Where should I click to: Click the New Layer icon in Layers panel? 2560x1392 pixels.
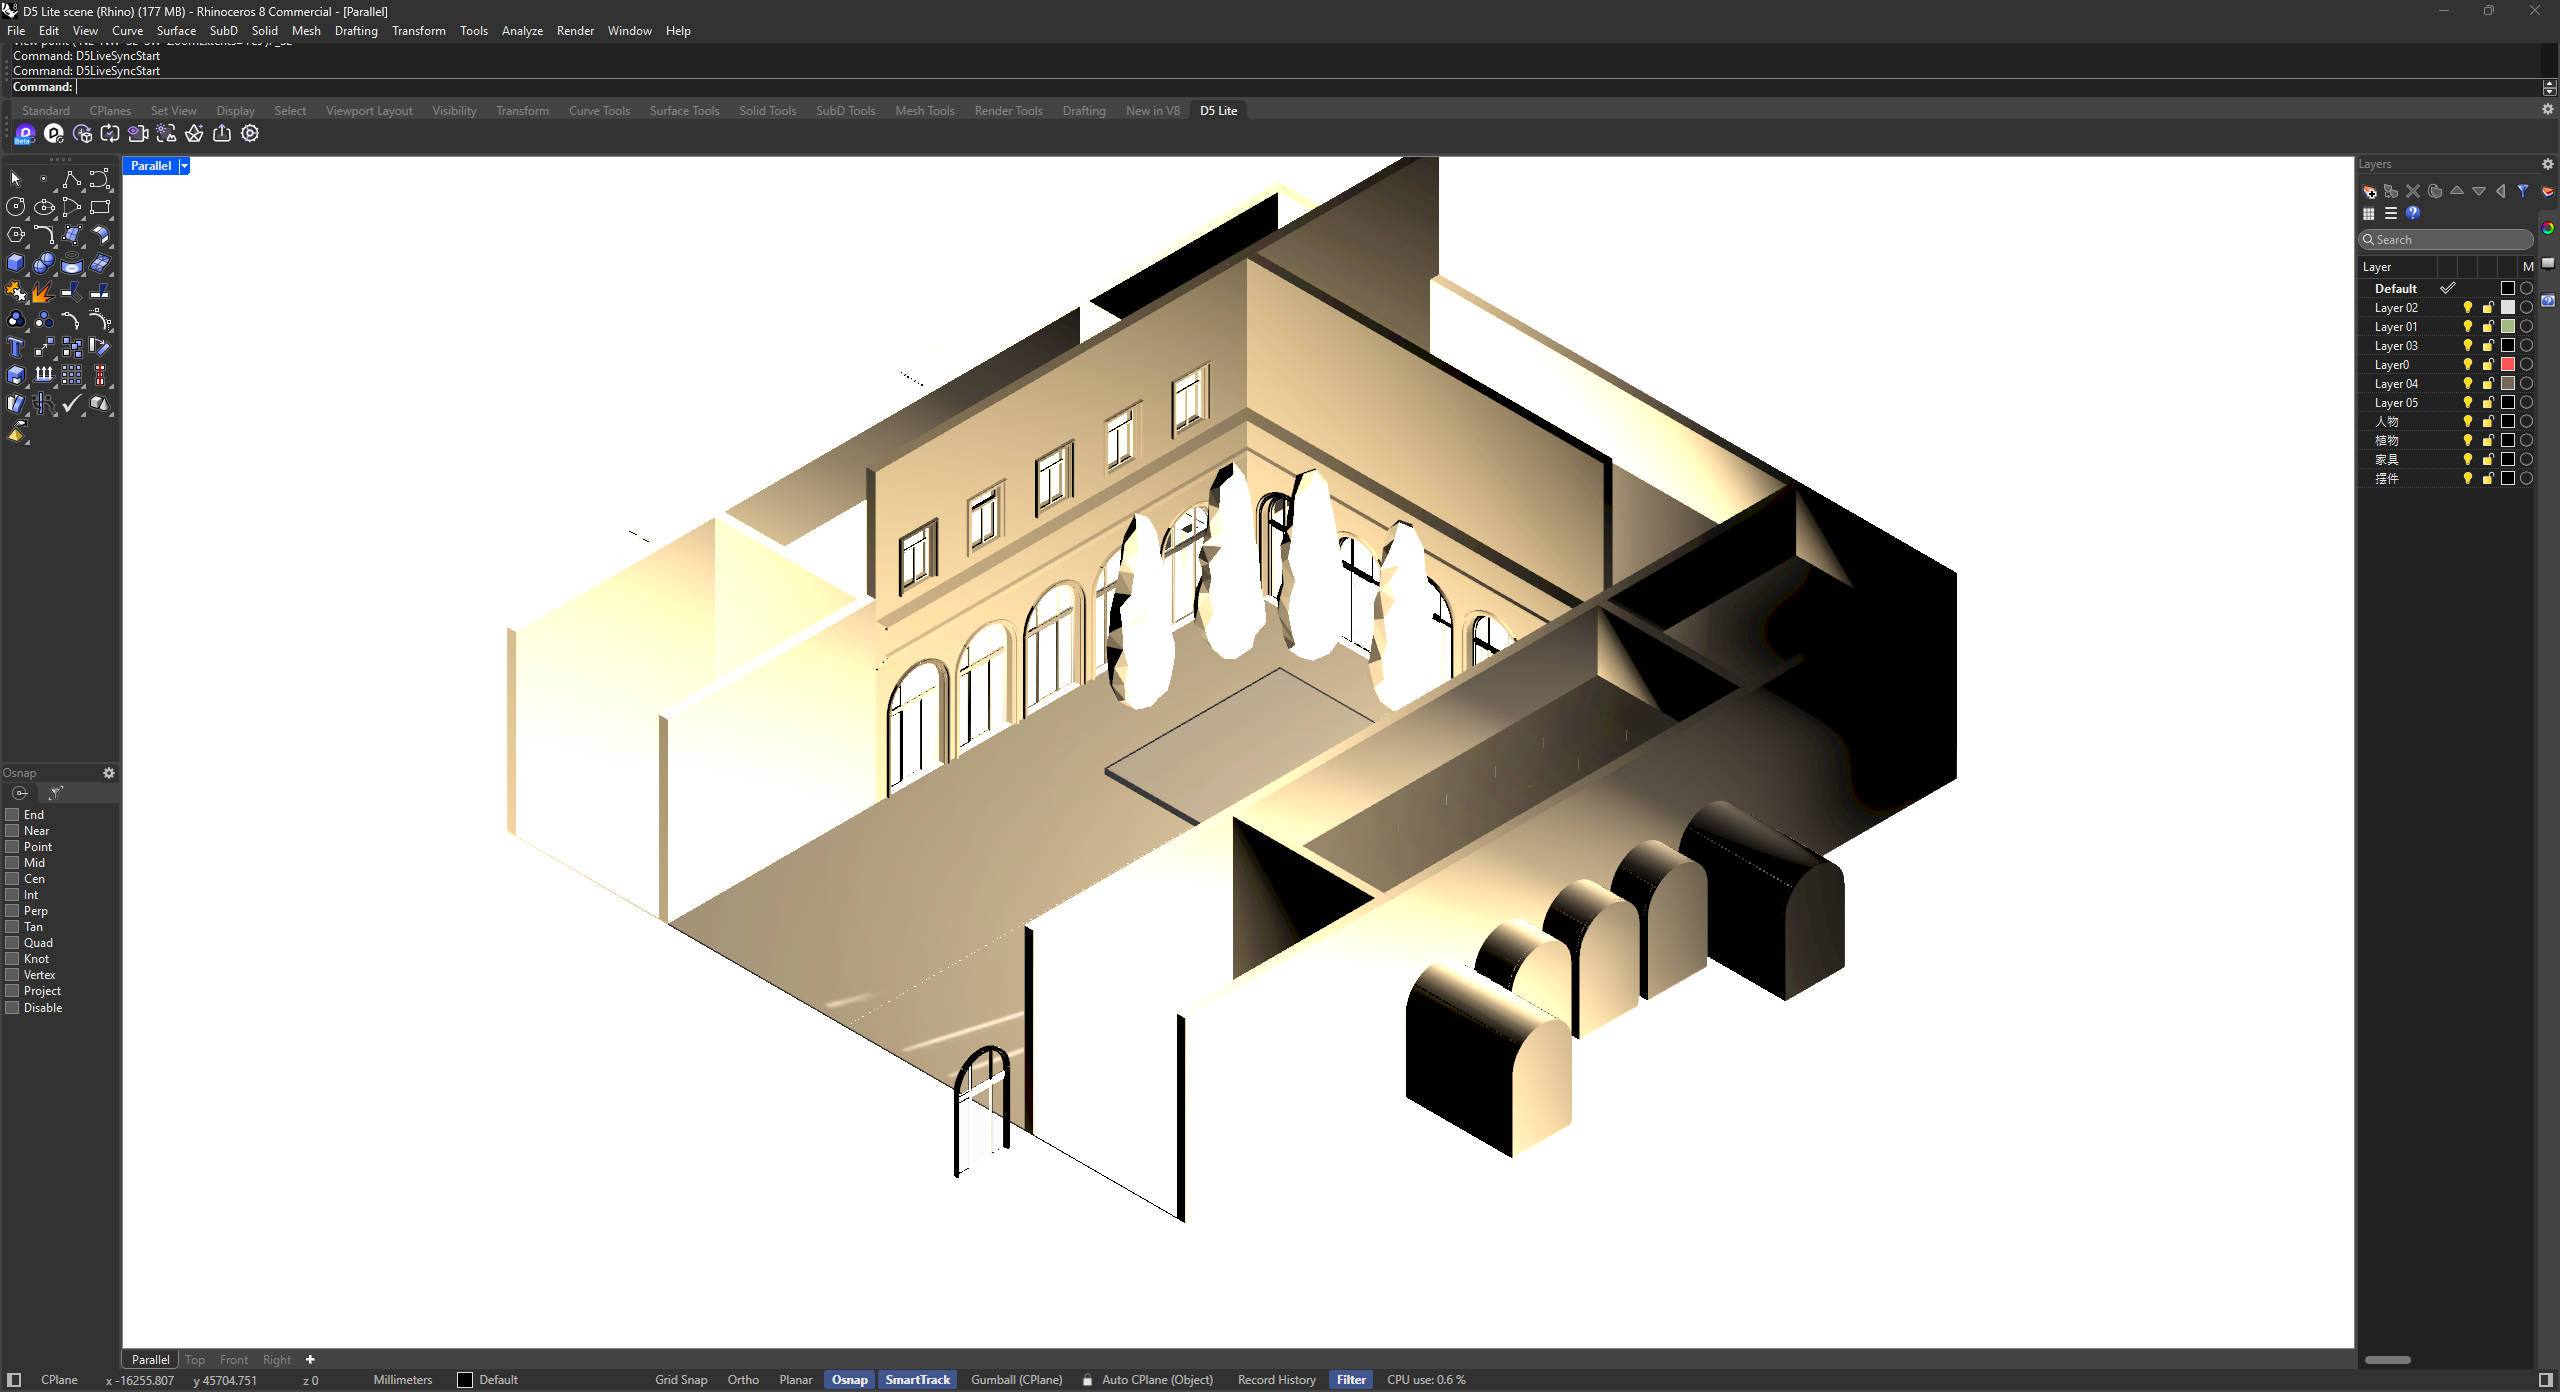click(2369, 191)
